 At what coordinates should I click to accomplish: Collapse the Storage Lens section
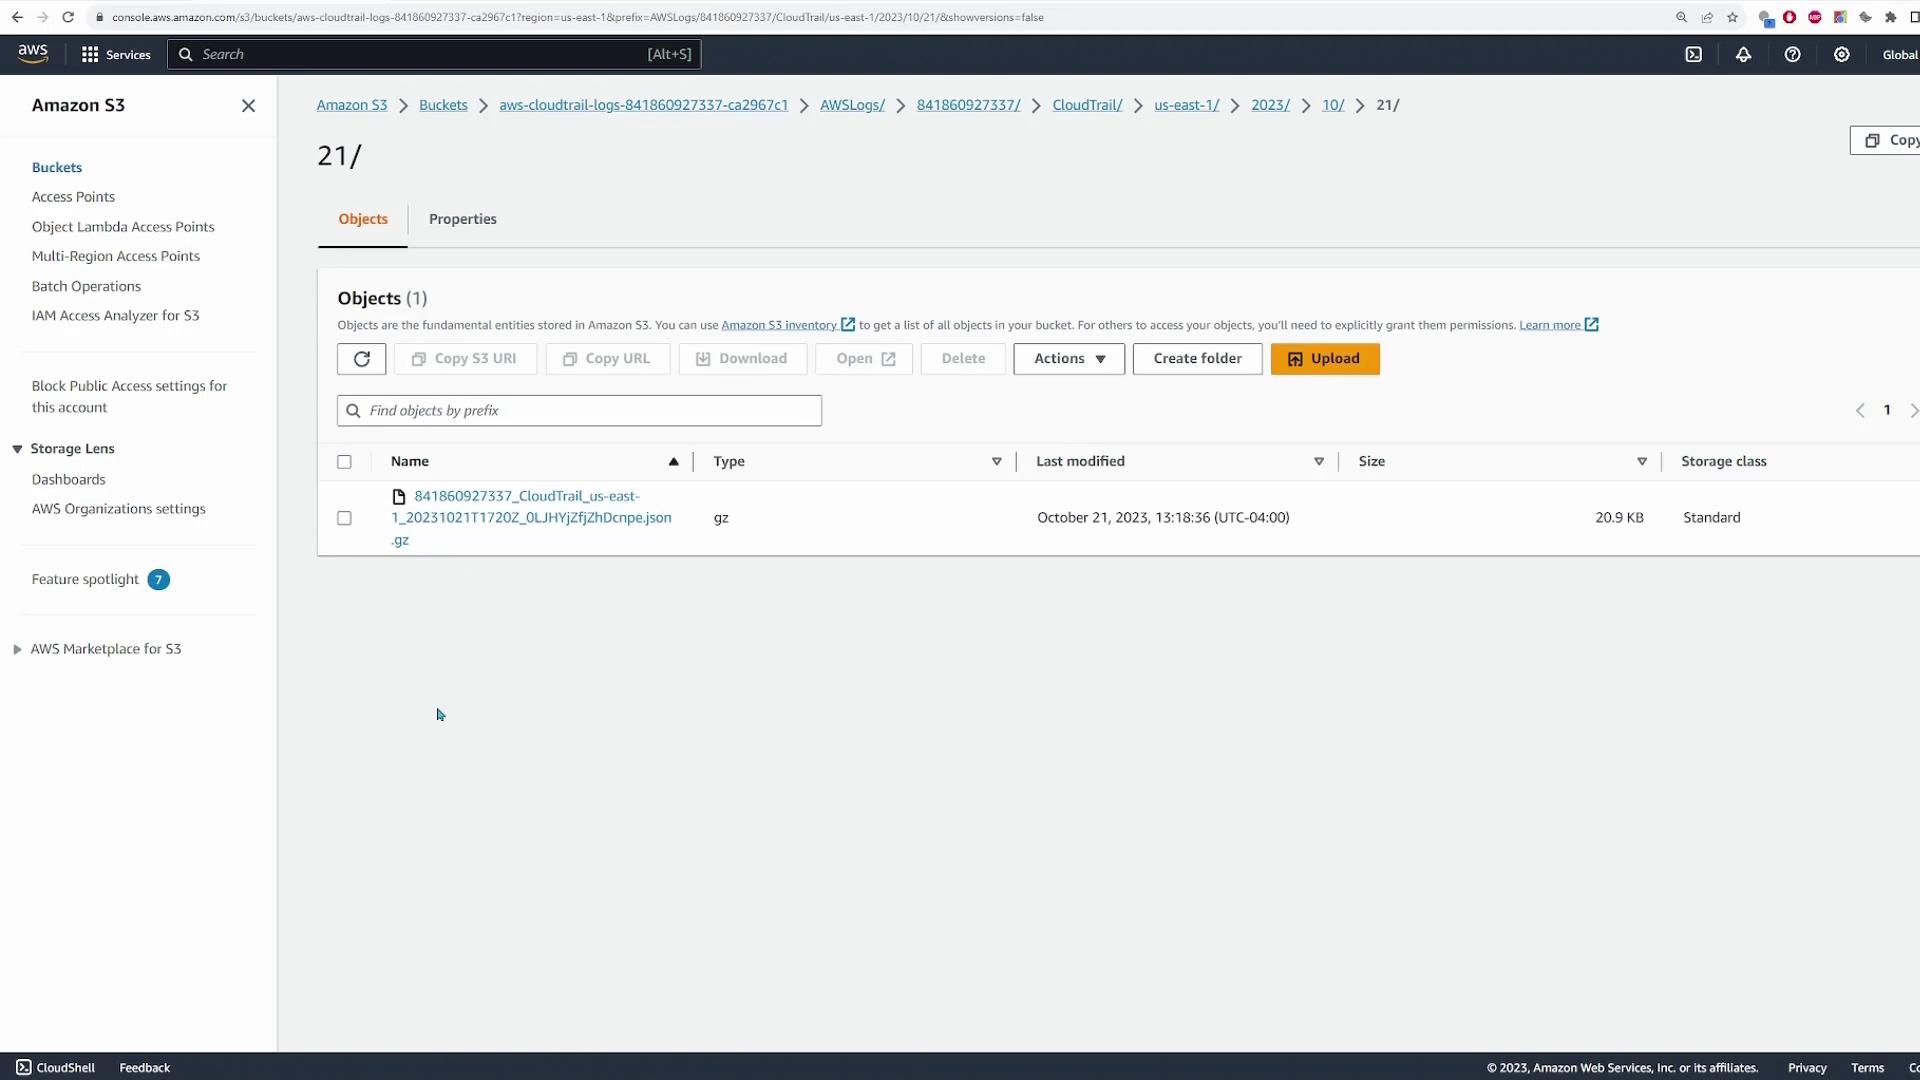pos(17,449)
